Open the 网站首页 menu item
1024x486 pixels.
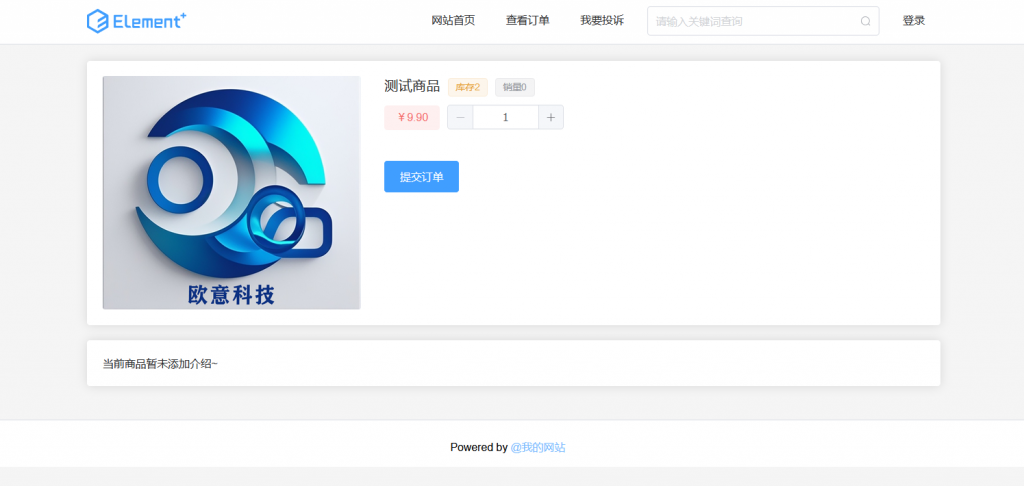tap(453, 21)
